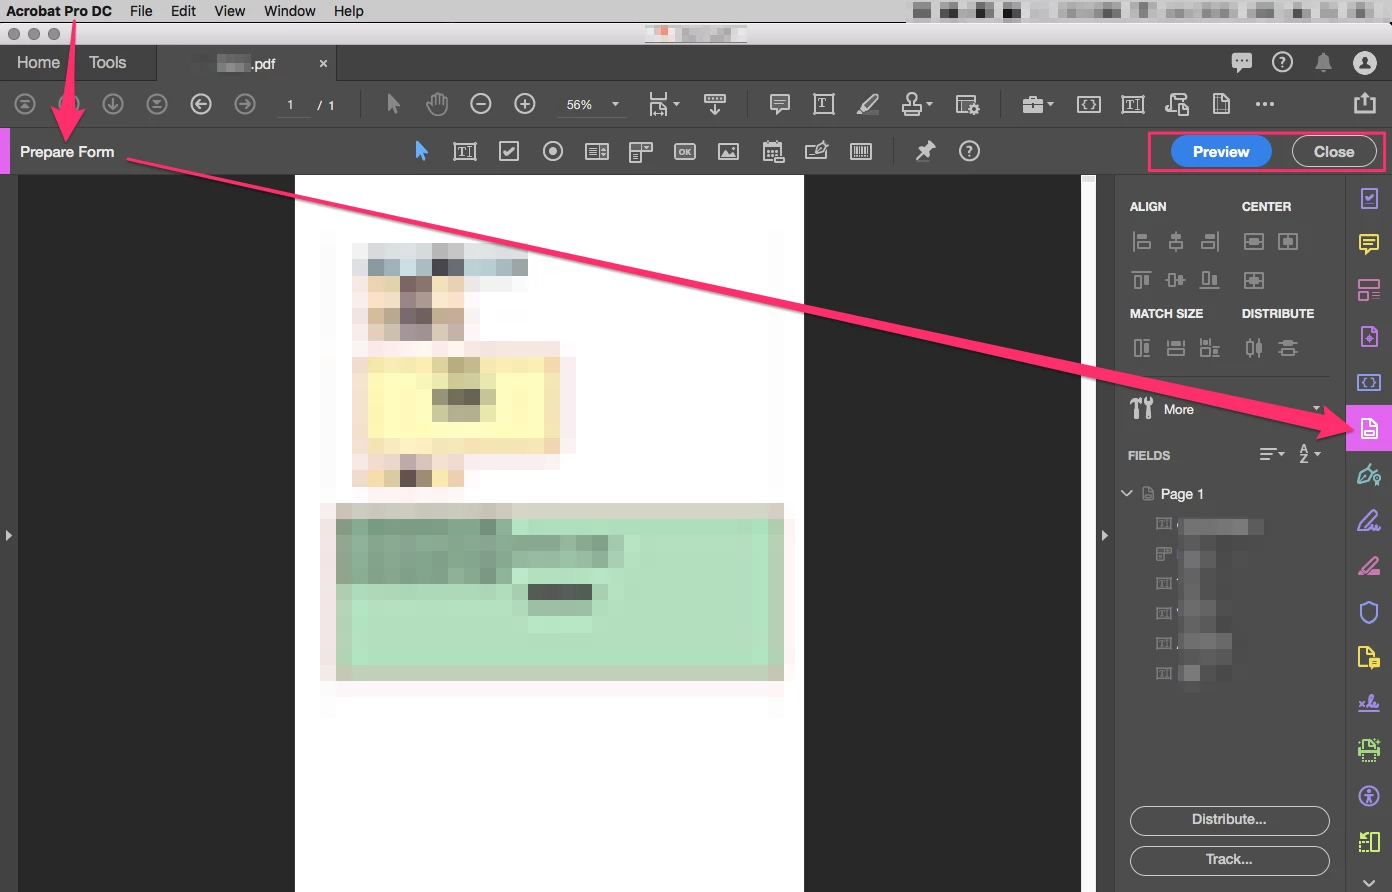Select the Add Date Field tool
Image resolution: width=1392 pixels, height=892 pixels.
(773, 152)
